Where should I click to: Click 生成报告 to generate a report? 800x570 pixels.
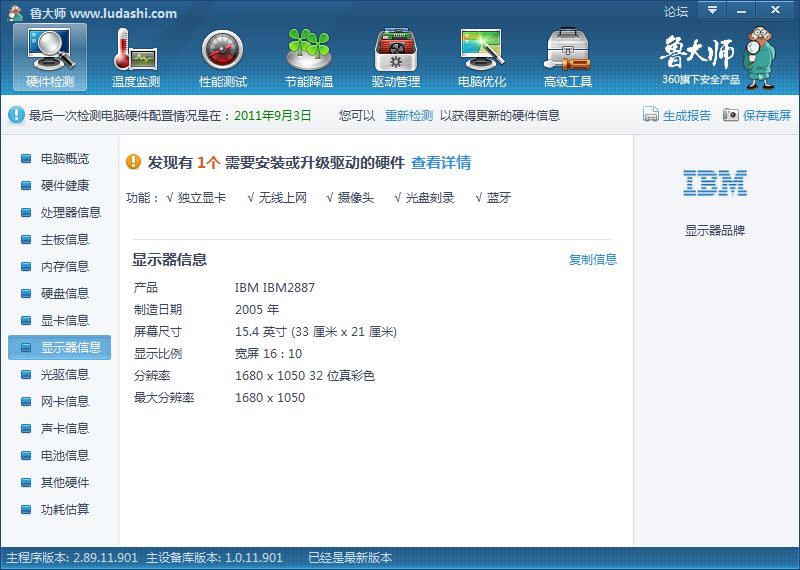[x=687, y=115]
